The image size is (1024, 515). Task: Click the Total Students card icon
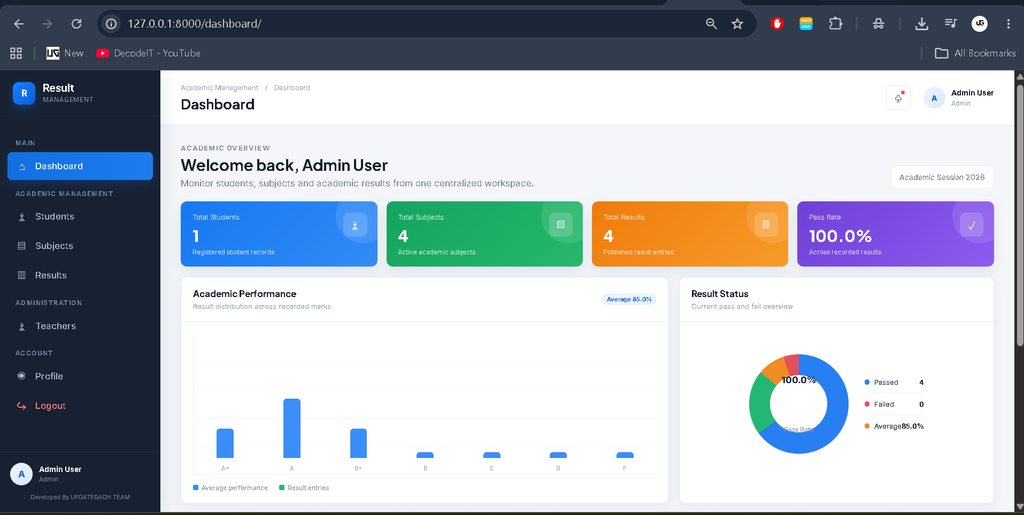coord(355,225)
